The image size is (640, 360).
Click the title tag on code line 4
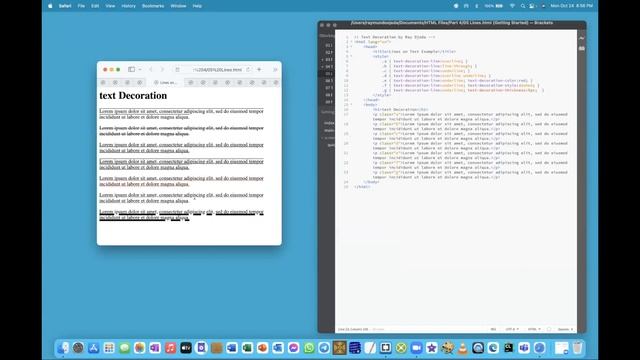(414, 51)
